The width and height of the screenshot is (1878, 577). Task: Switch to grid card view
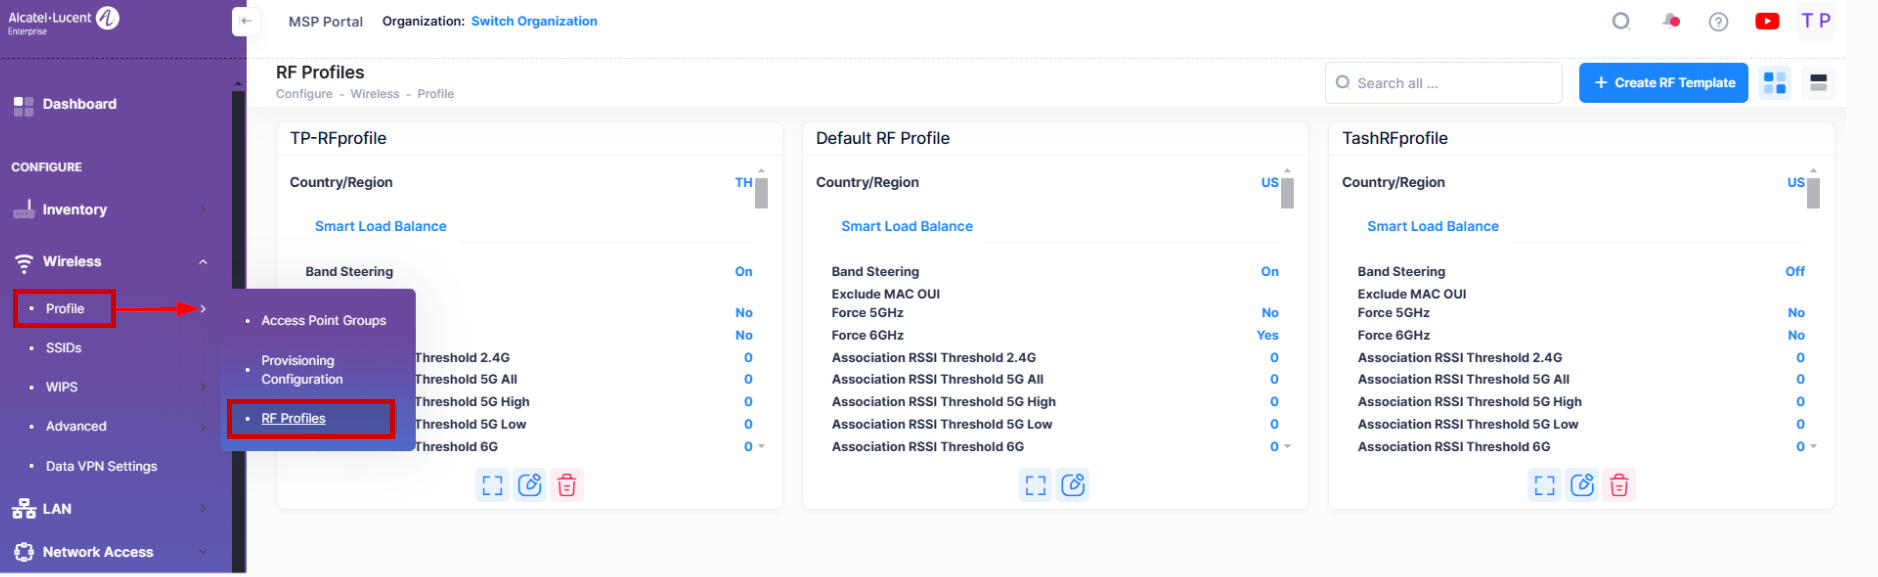coord(1775,83)
